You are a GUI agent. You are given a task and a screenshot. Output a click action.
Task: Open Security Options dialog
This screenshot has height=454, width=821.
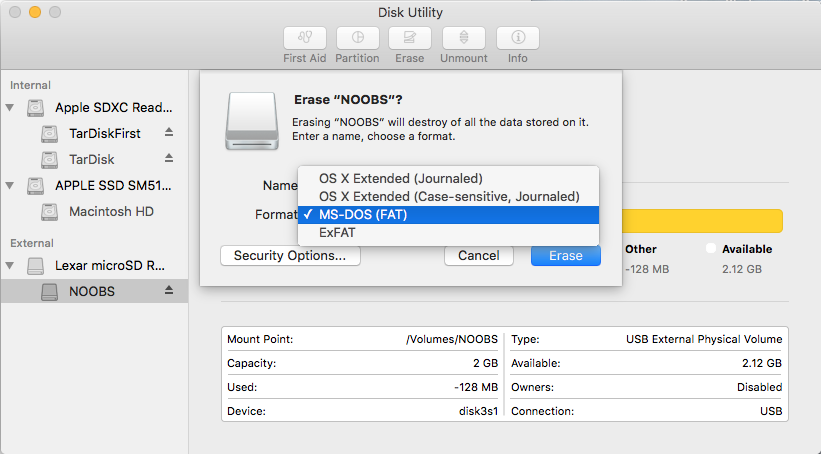click(x=290, y=256)
